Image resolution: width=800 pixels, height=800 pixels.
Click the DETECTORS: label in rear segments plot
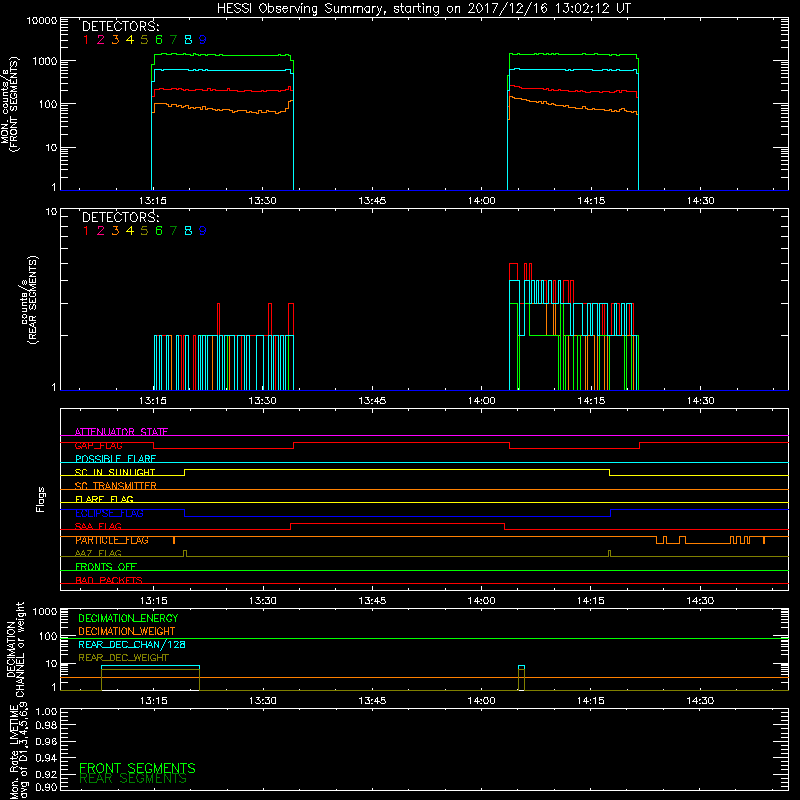120,217
